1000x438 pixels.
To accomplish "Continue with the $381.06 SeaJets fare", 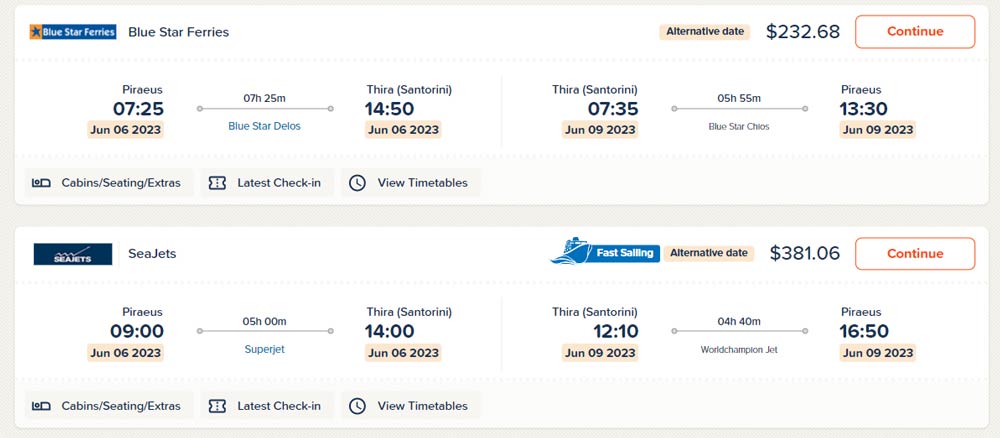I will (914, 254).
